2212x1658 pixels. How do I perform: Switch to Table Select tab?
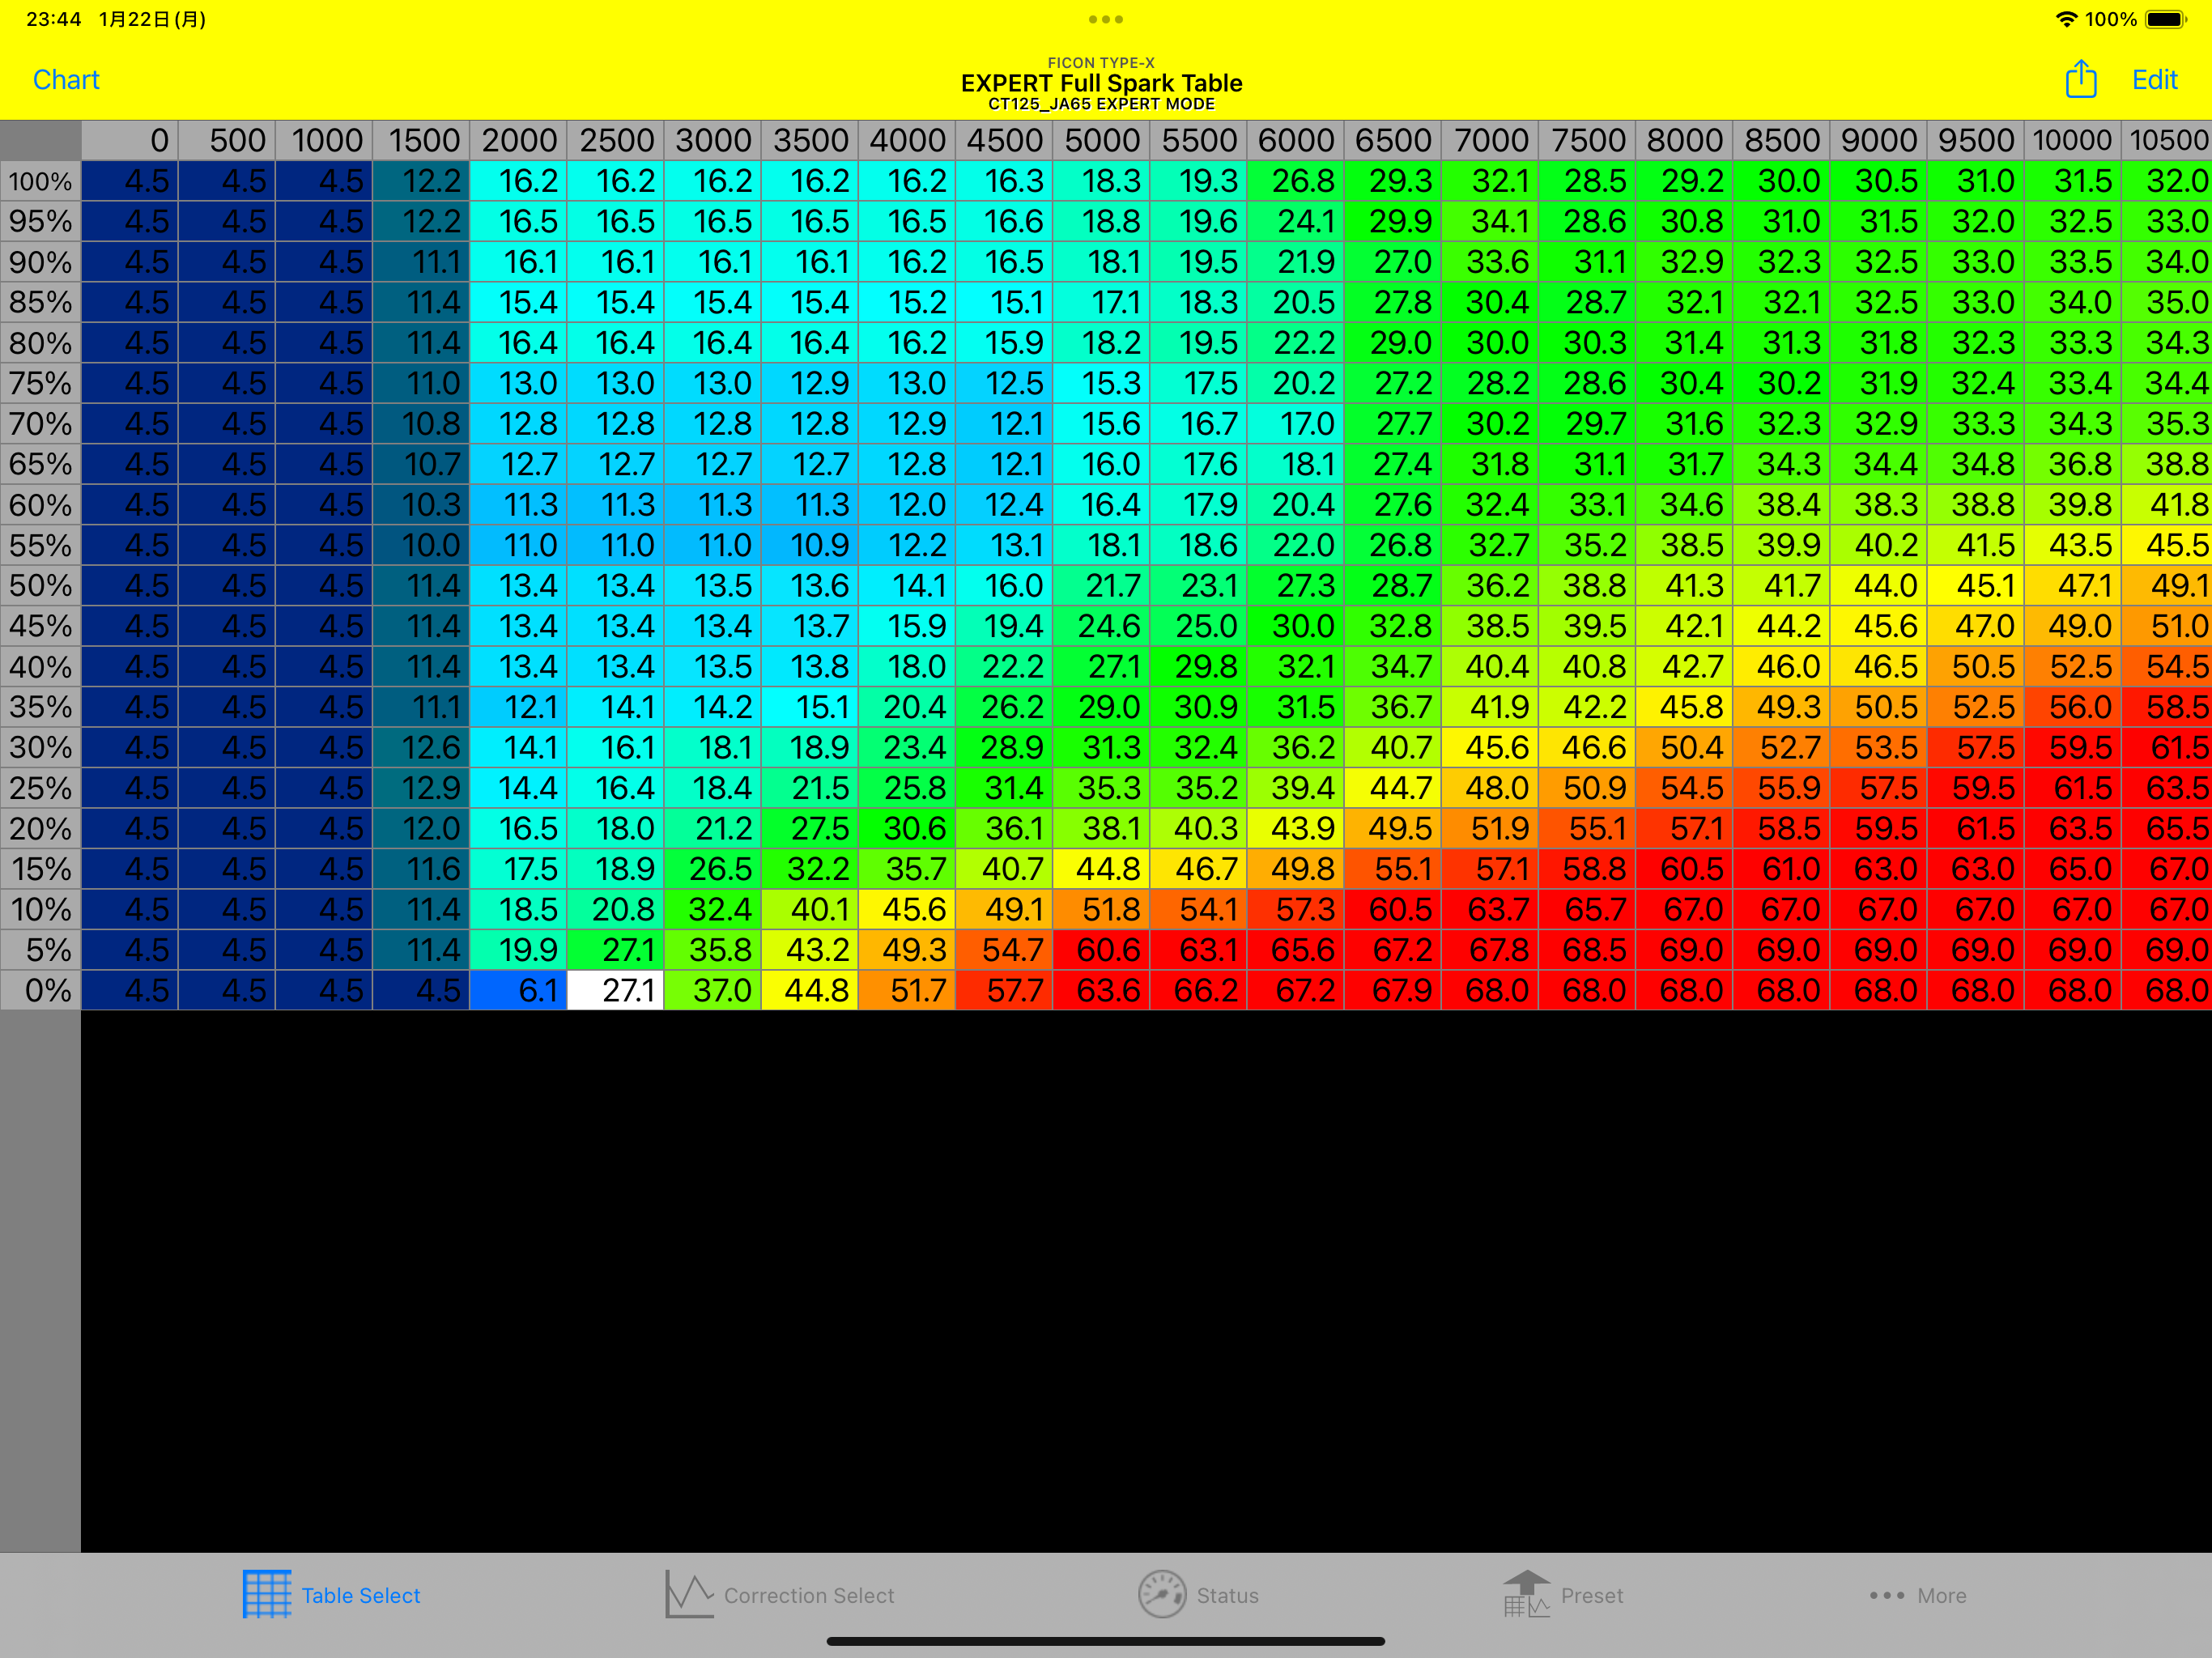[x=331, y=1595]
